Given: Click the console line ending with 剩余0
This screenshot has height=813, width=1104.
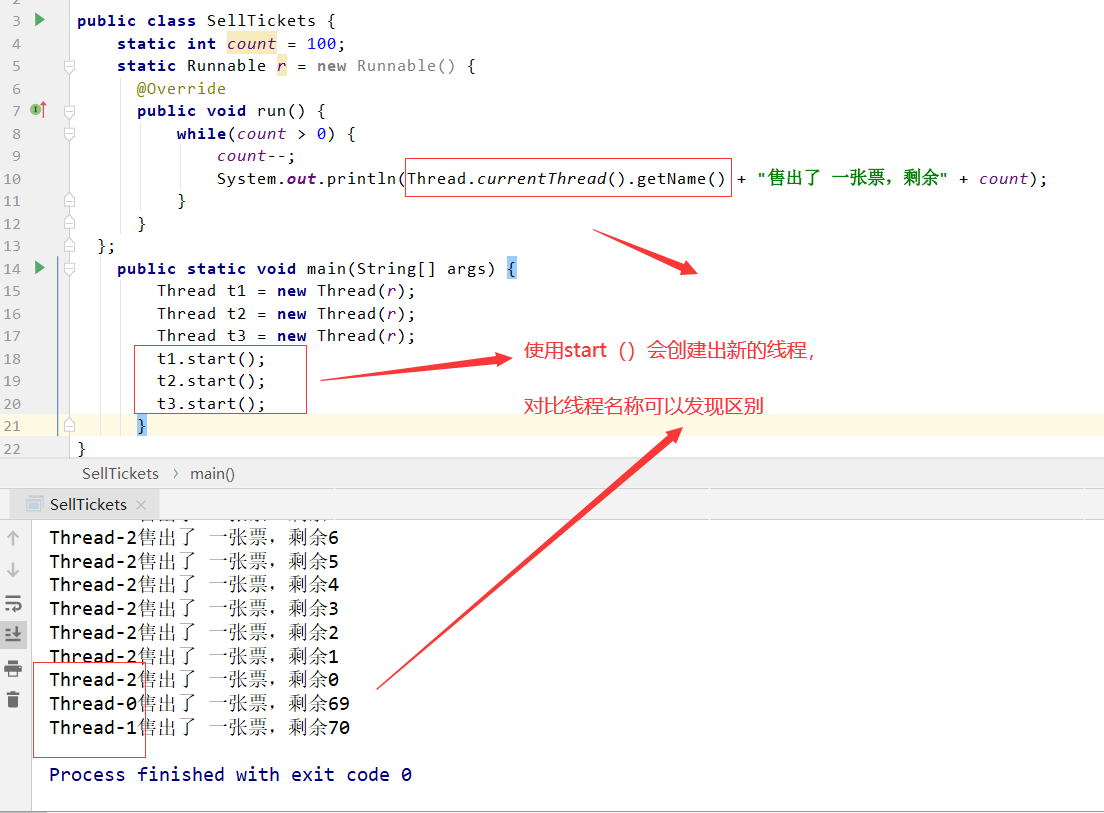Looking at the screenshot, I should pyautogui.click(x=194, y=680).
